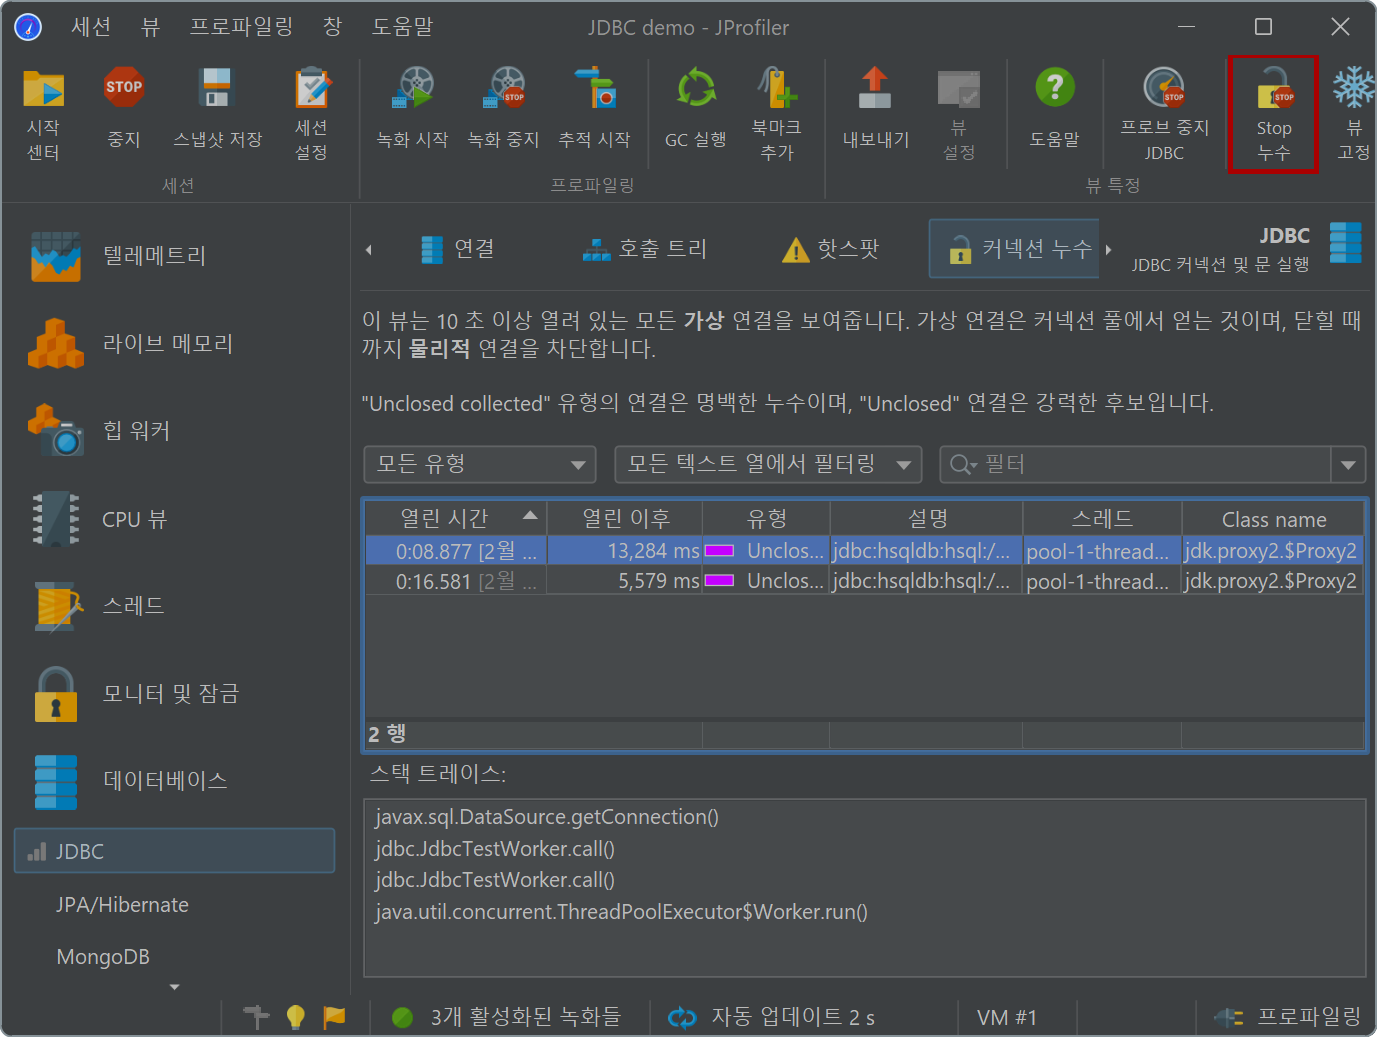Open the 모니터 및 잠금 section
1377x1037 pixels.
pos(135,694)
